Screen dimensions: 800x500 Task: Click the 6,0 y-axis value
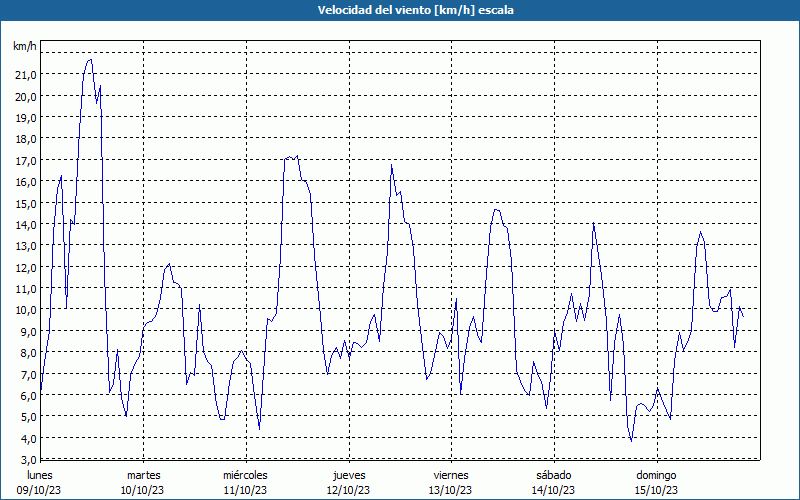(x=28, y=396)
